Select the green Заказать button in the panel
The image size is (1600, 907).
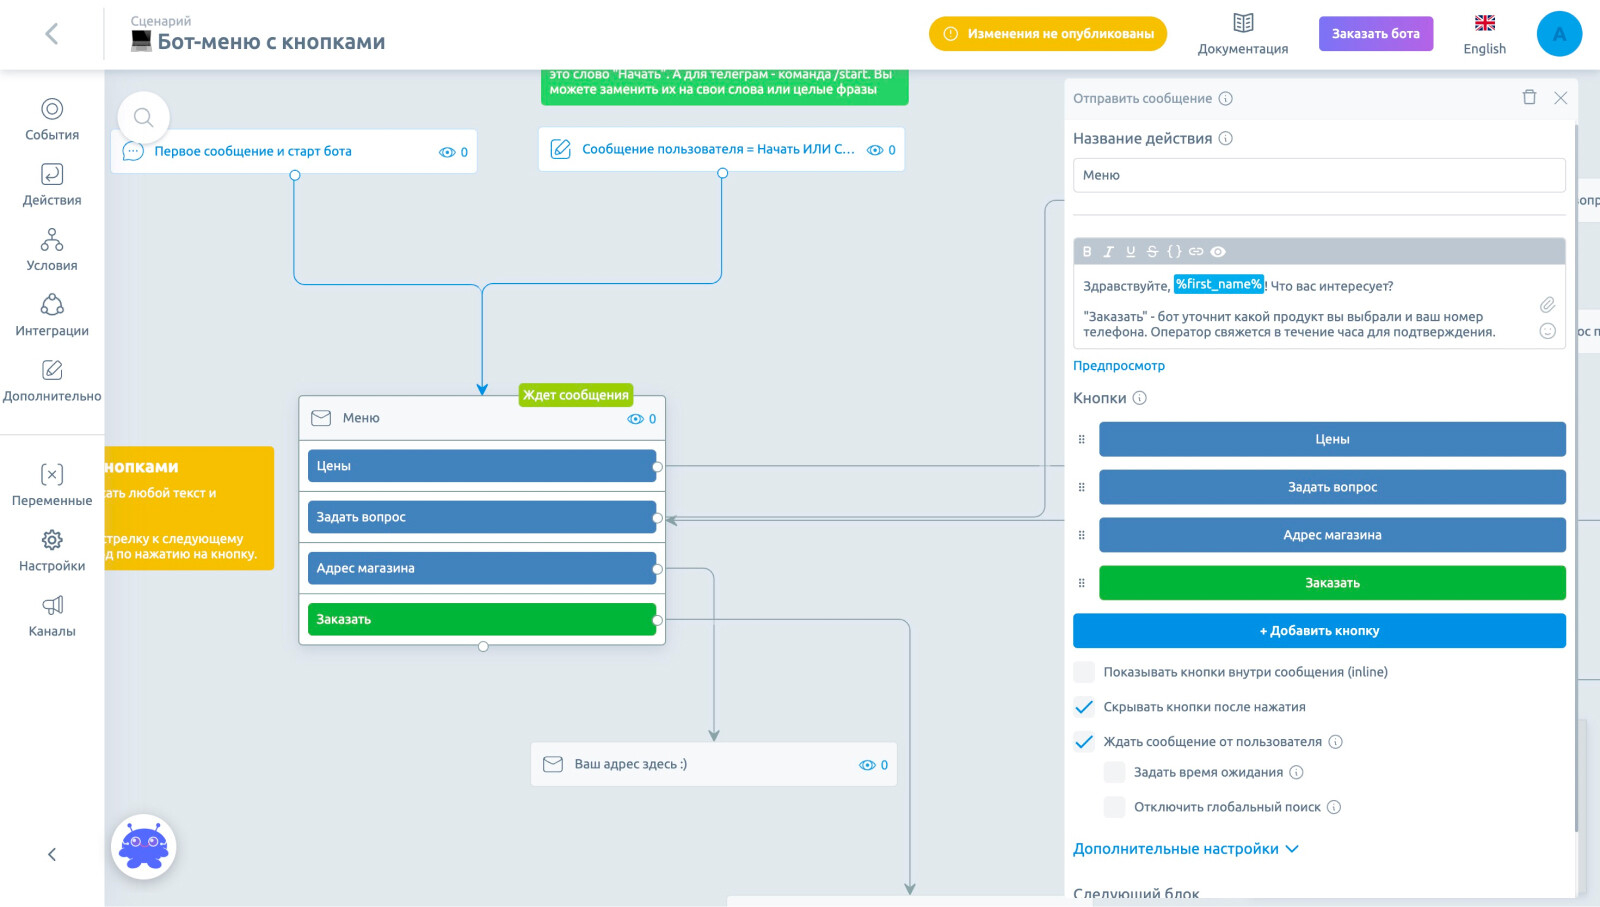coord(1332,583)
